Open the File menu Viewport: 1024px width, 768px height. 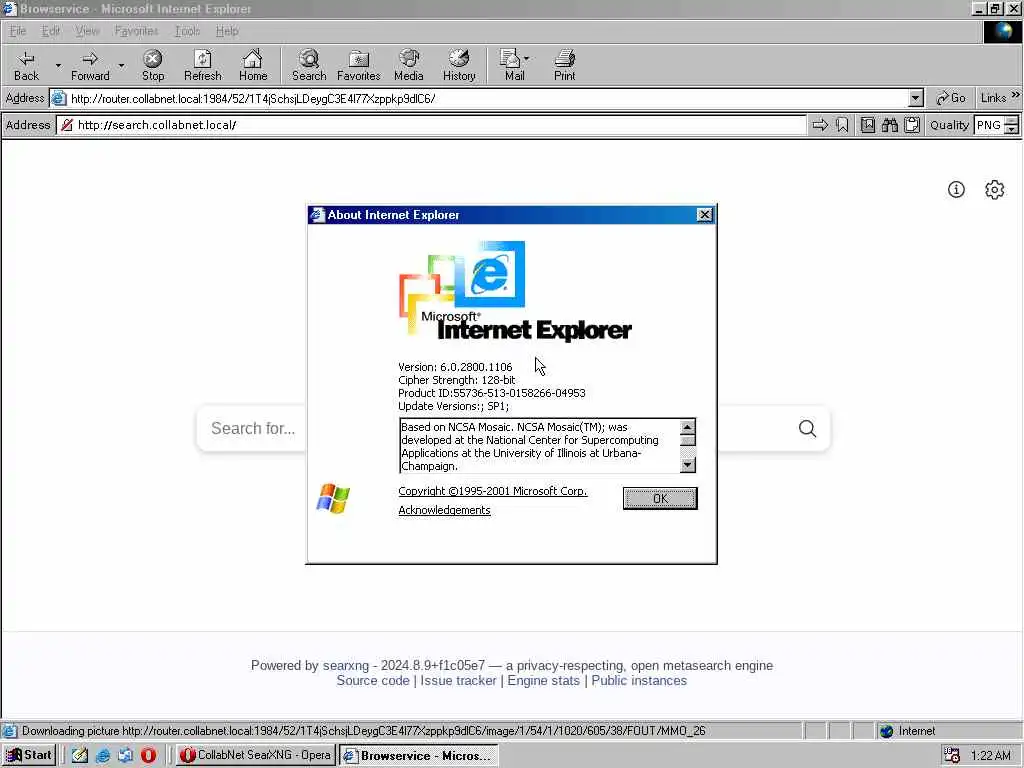[18, 31]
